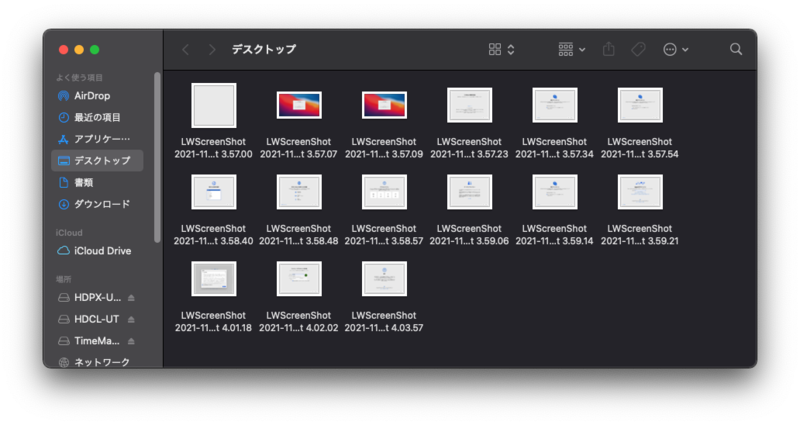Close the Finder window

(x=63, y=49)
